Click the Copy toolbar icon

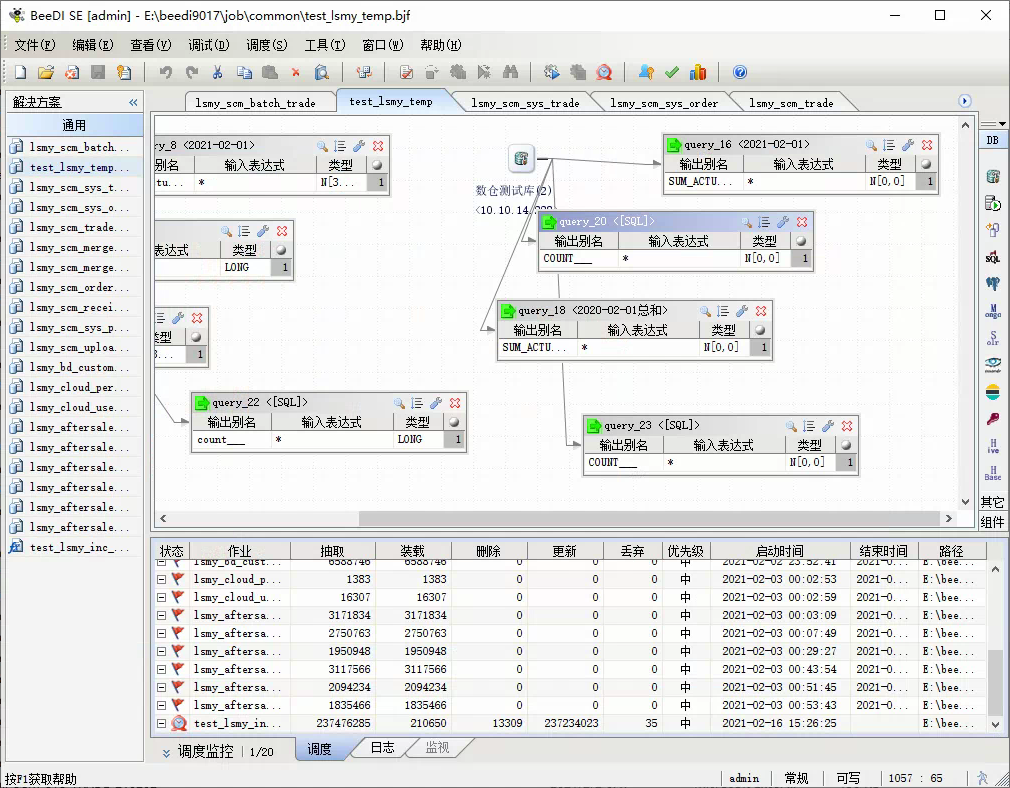pos(244,72)
